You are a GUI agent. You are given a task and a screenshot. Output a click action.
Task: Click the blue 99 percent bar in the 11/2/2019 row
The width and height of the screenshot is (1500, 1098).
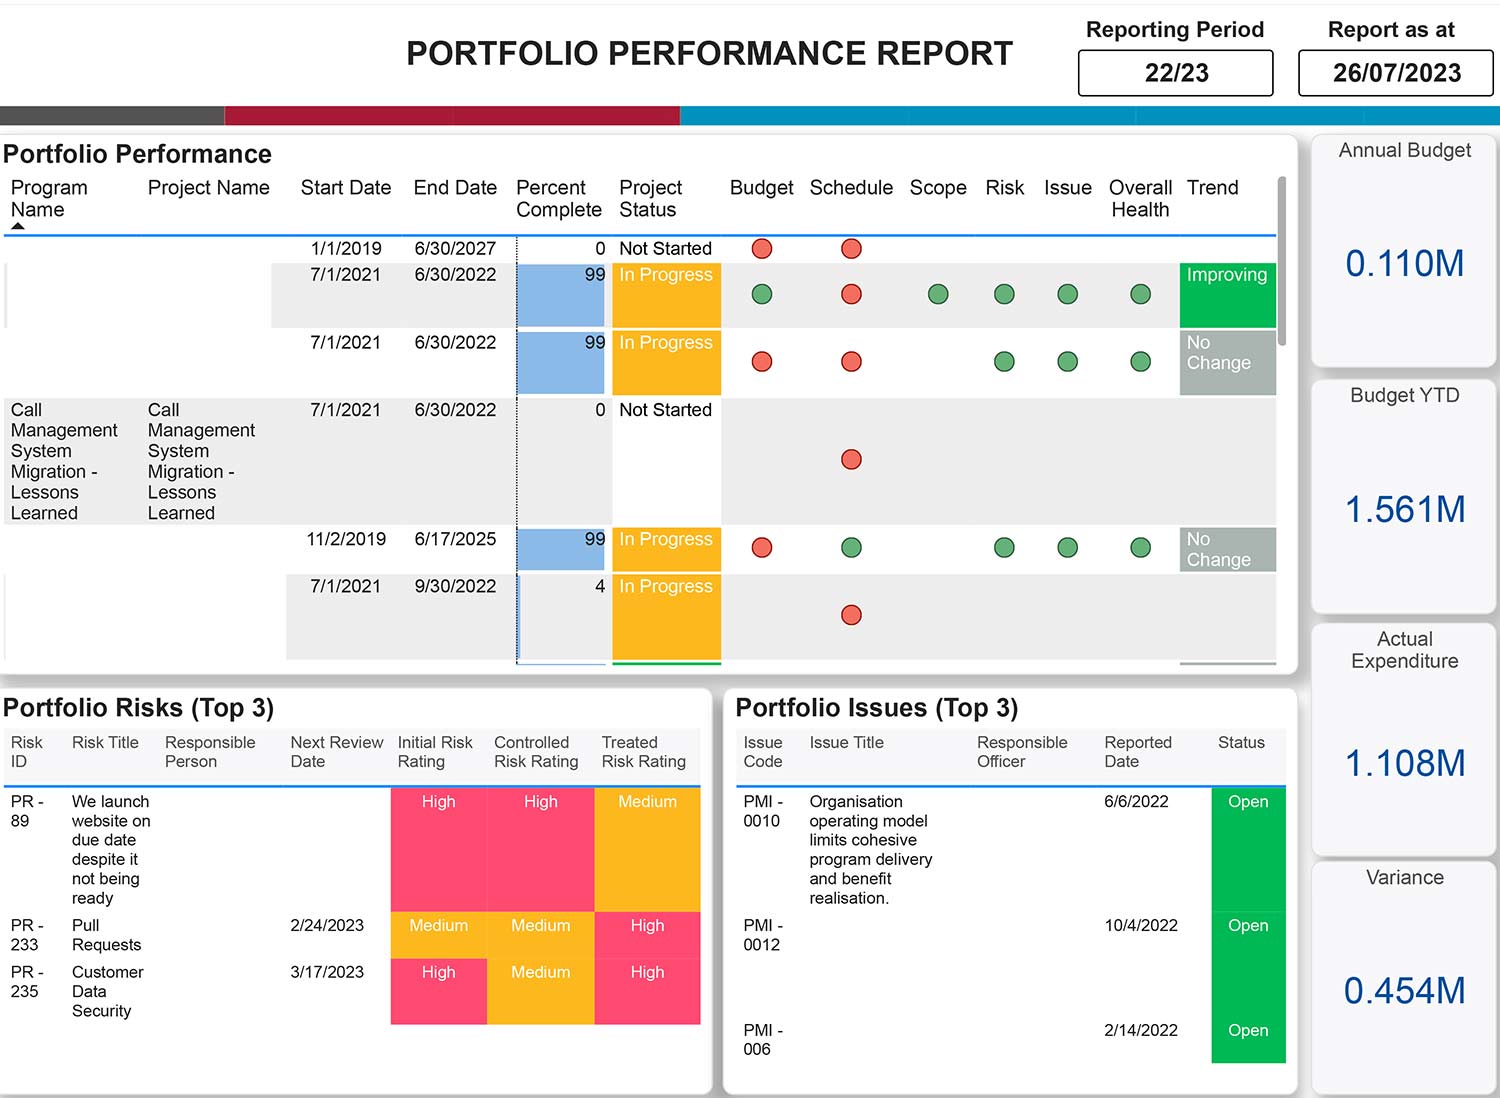[x=561, y=549]
